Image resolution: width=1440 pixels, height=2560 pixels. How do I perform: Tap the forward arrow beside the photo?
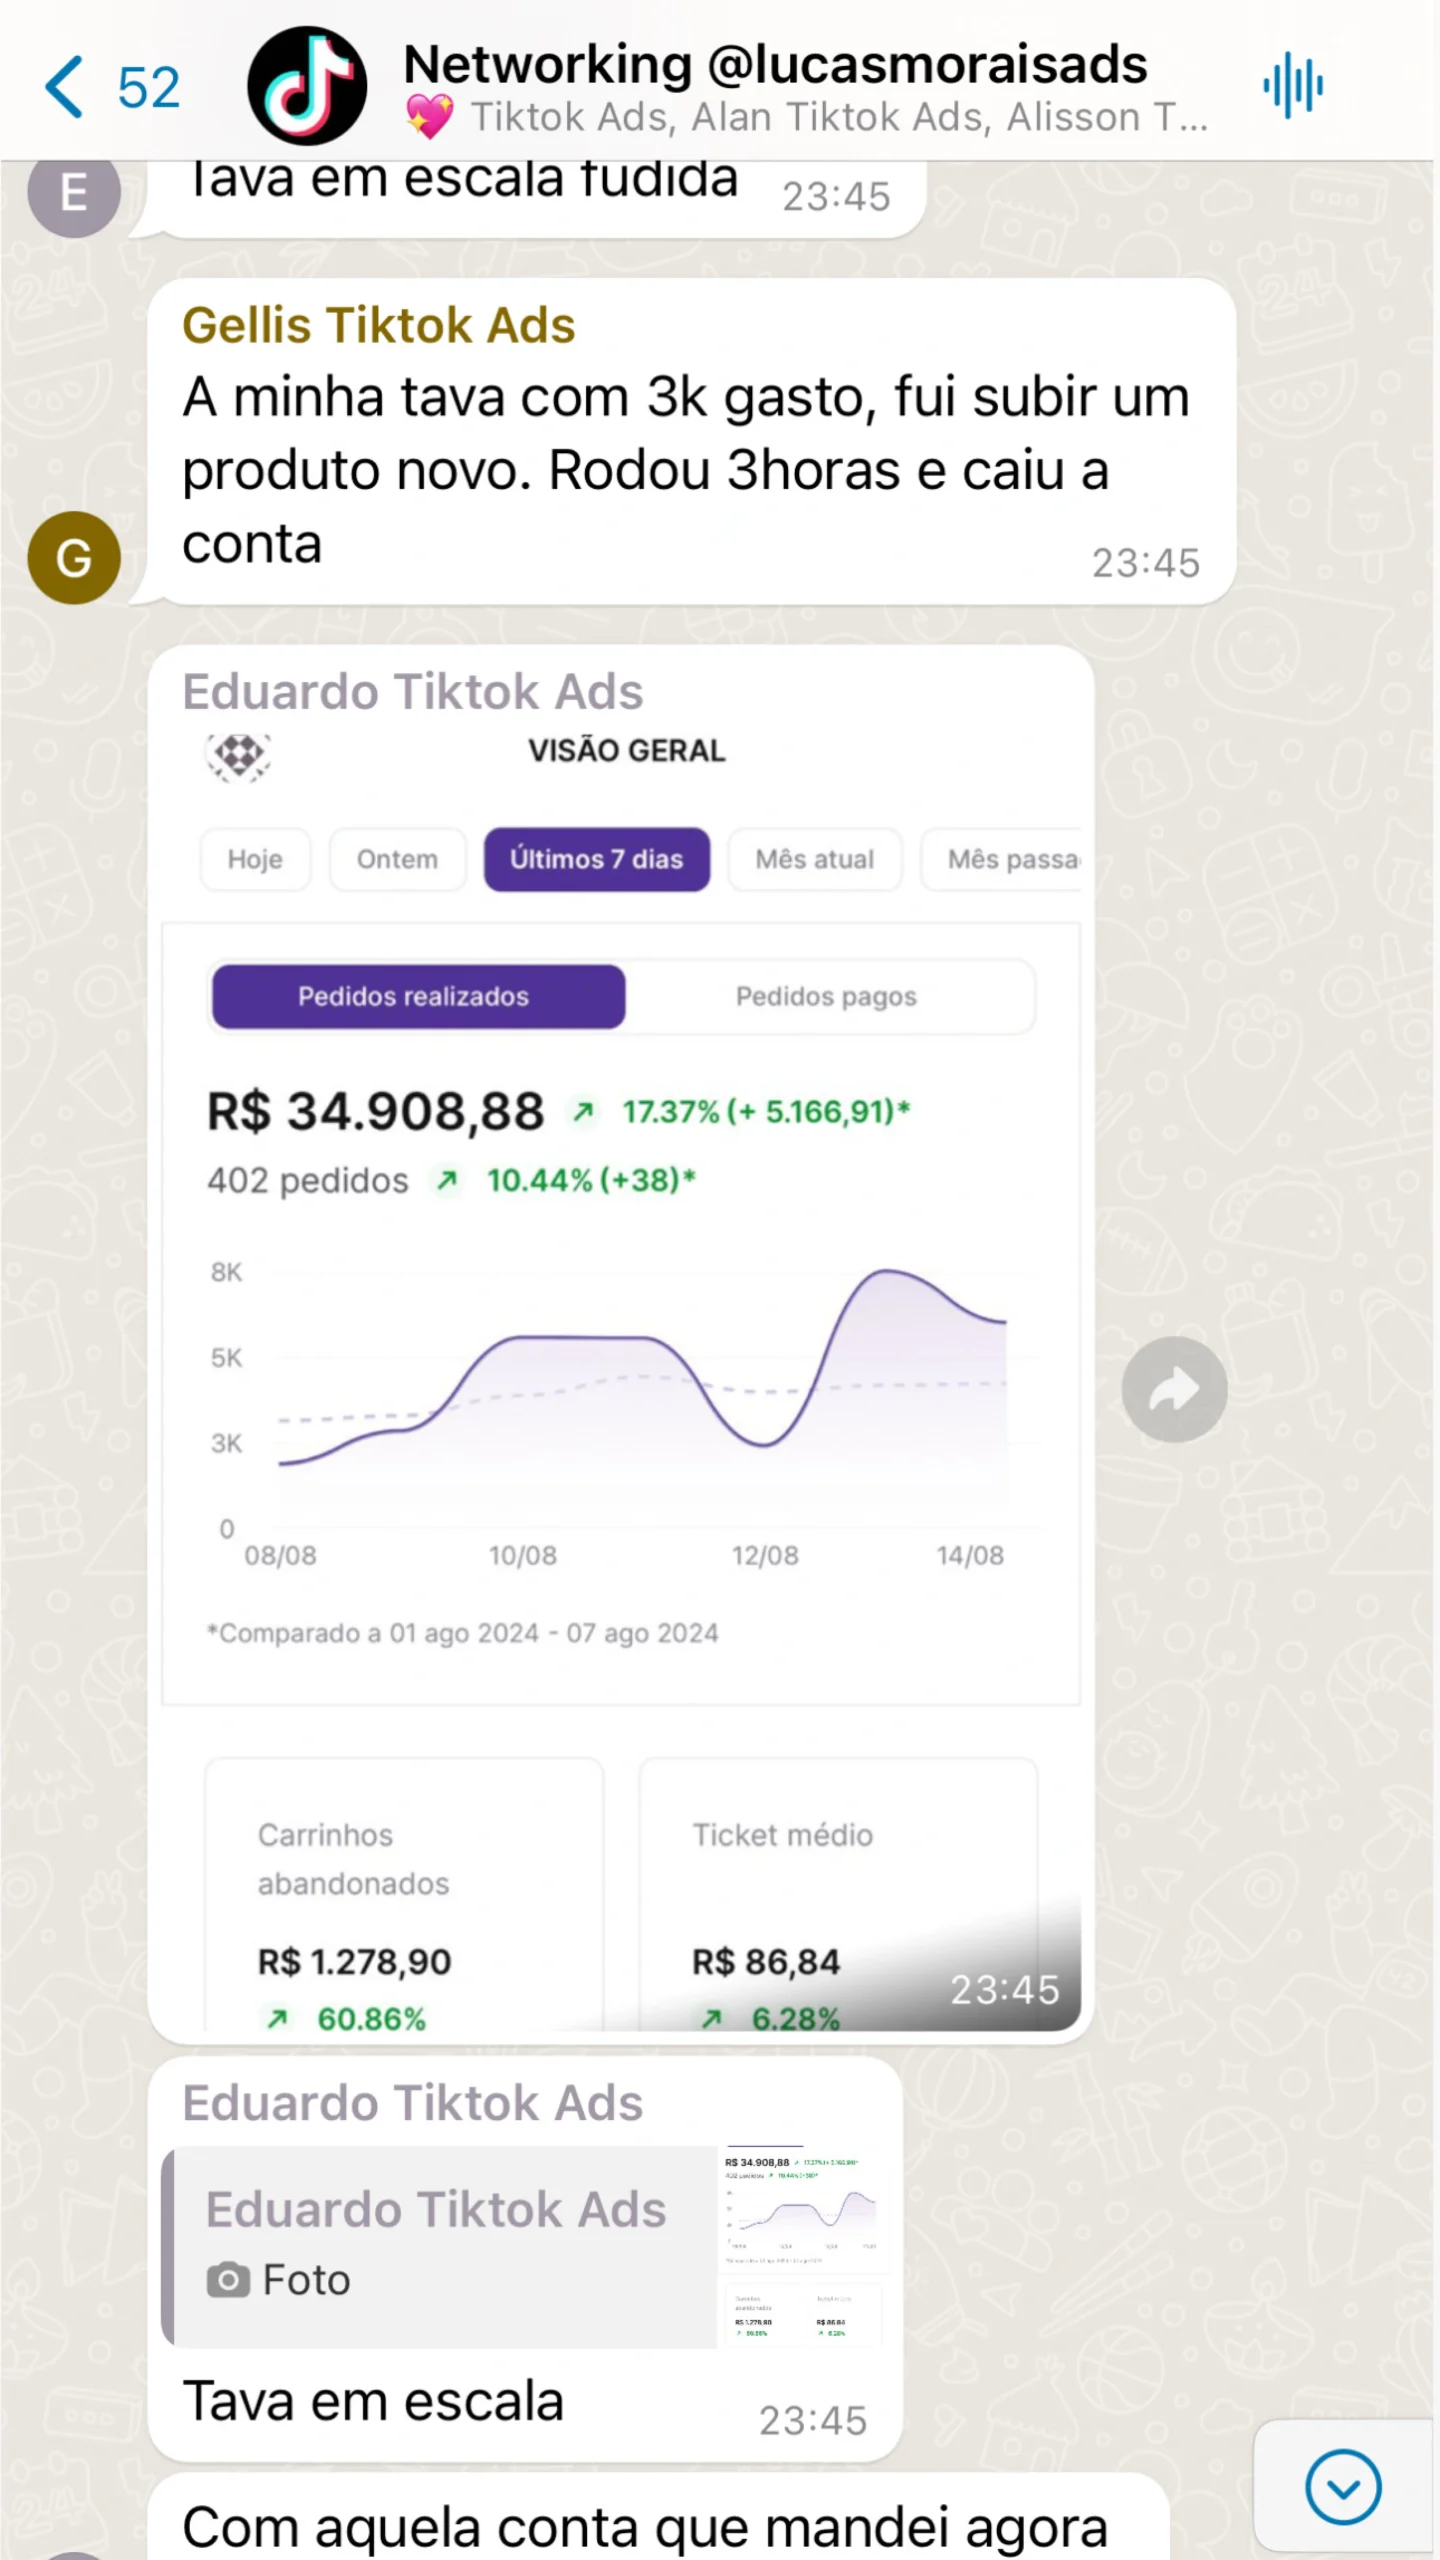pos(1173,1389)
